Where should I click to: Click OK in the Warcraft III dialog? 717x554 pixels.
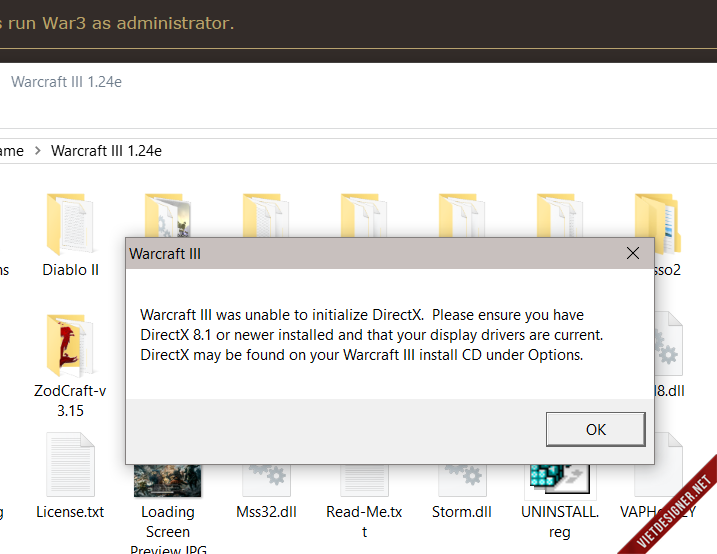tap(595, 429)
